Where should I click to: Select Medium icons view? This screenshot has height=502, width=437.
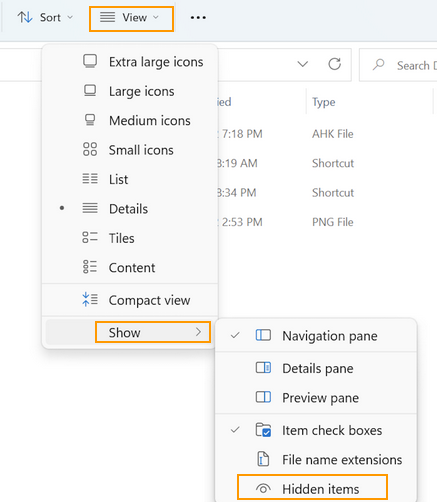(130, 121)
